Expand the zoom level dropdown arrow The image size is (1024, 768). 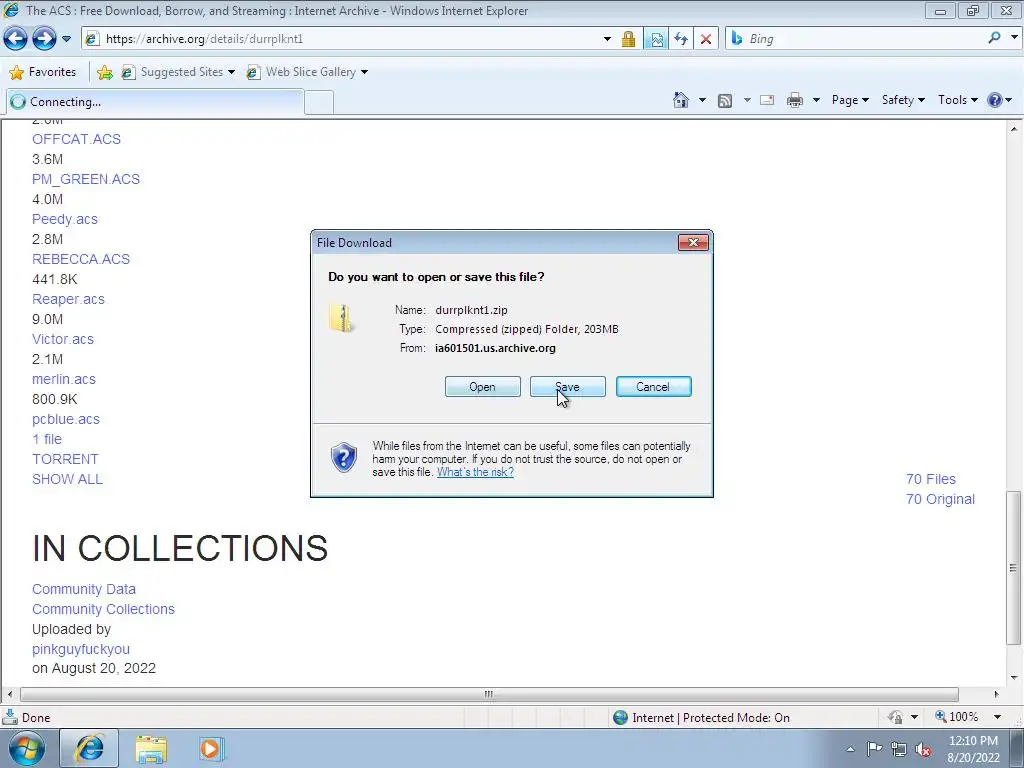tap(997, 717)
